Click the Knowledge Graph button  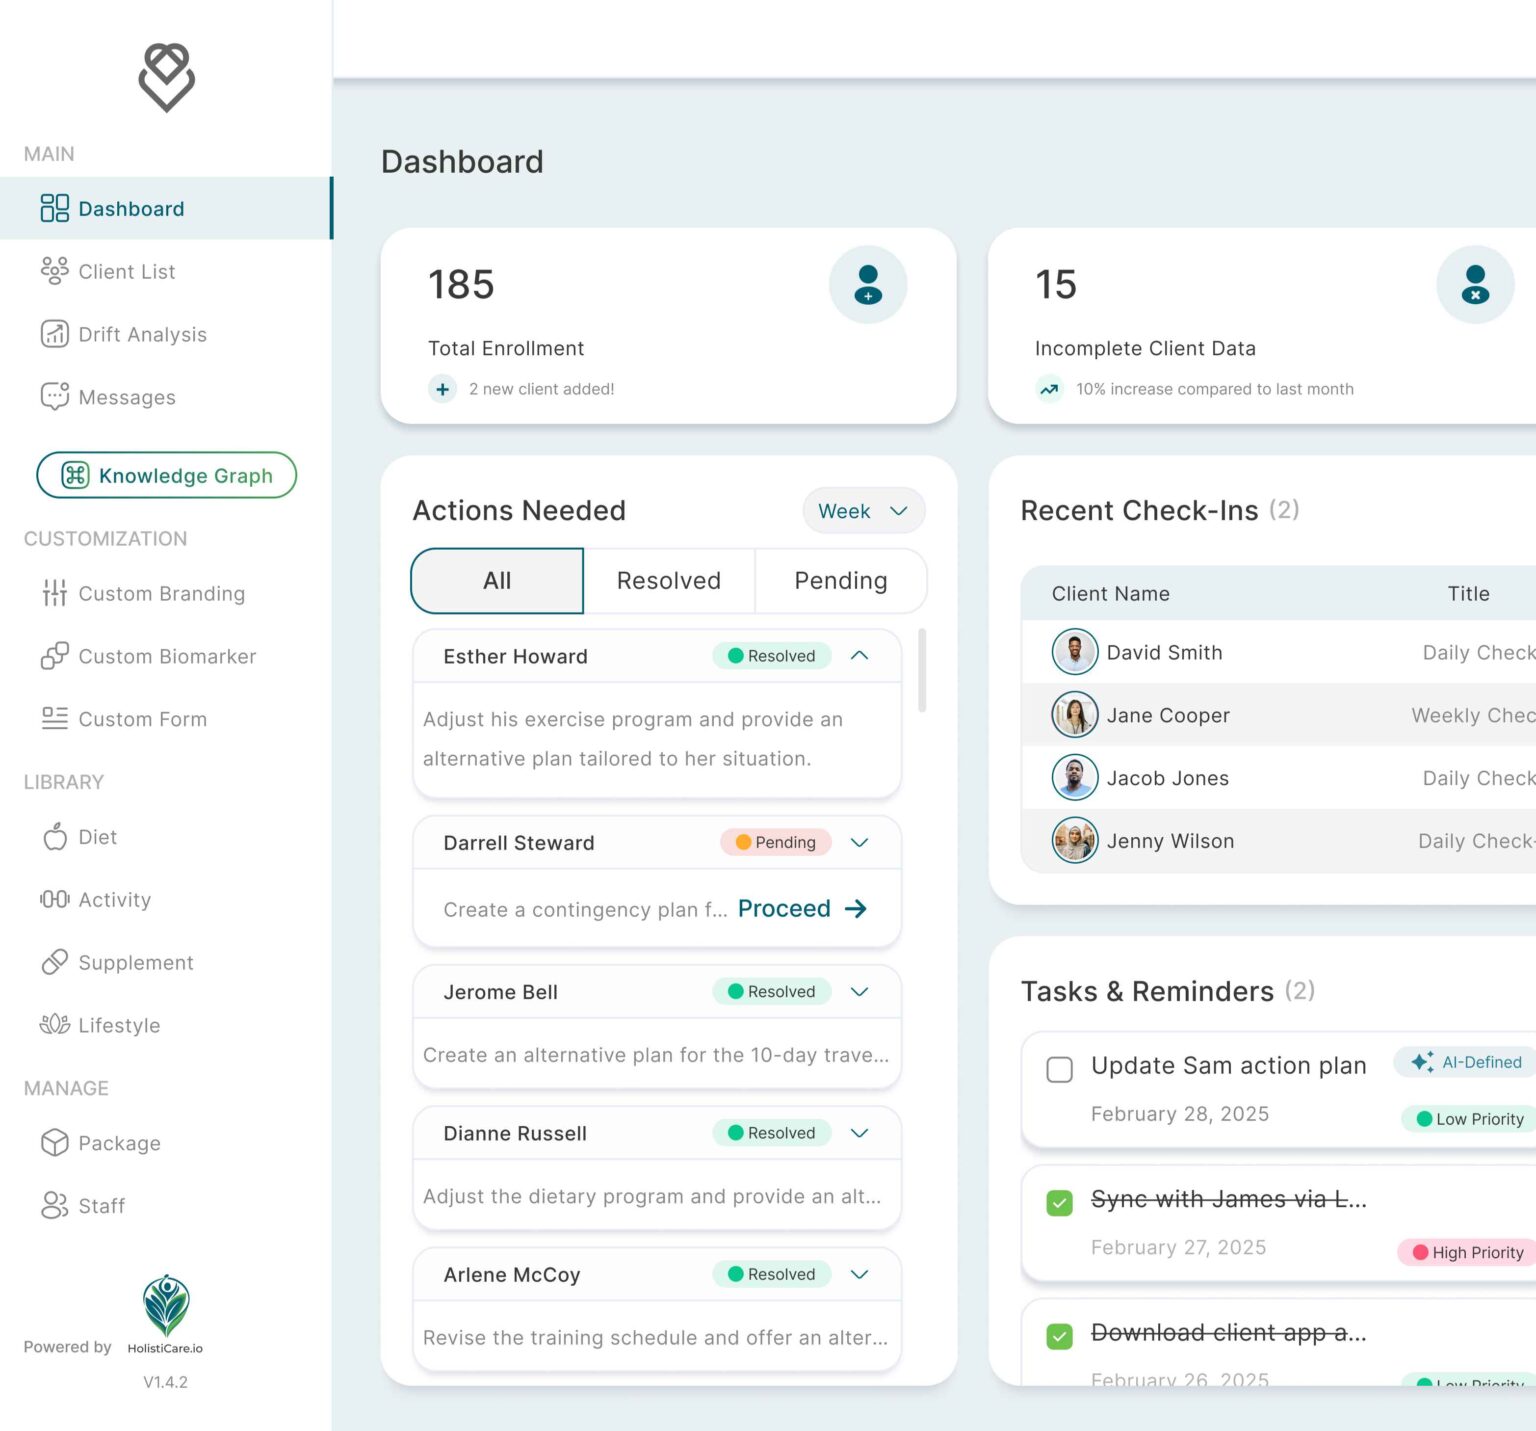pyautogui.click(x=166, y=475)
